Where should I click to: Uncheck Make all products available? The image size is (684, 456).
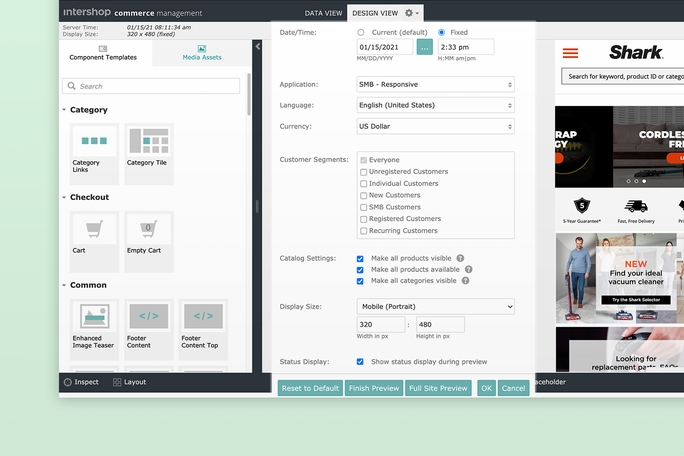(360, 270)
